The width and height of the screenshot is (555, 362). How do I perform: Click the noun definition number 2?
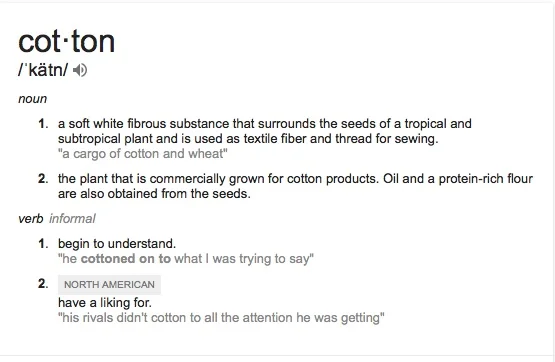43,178
